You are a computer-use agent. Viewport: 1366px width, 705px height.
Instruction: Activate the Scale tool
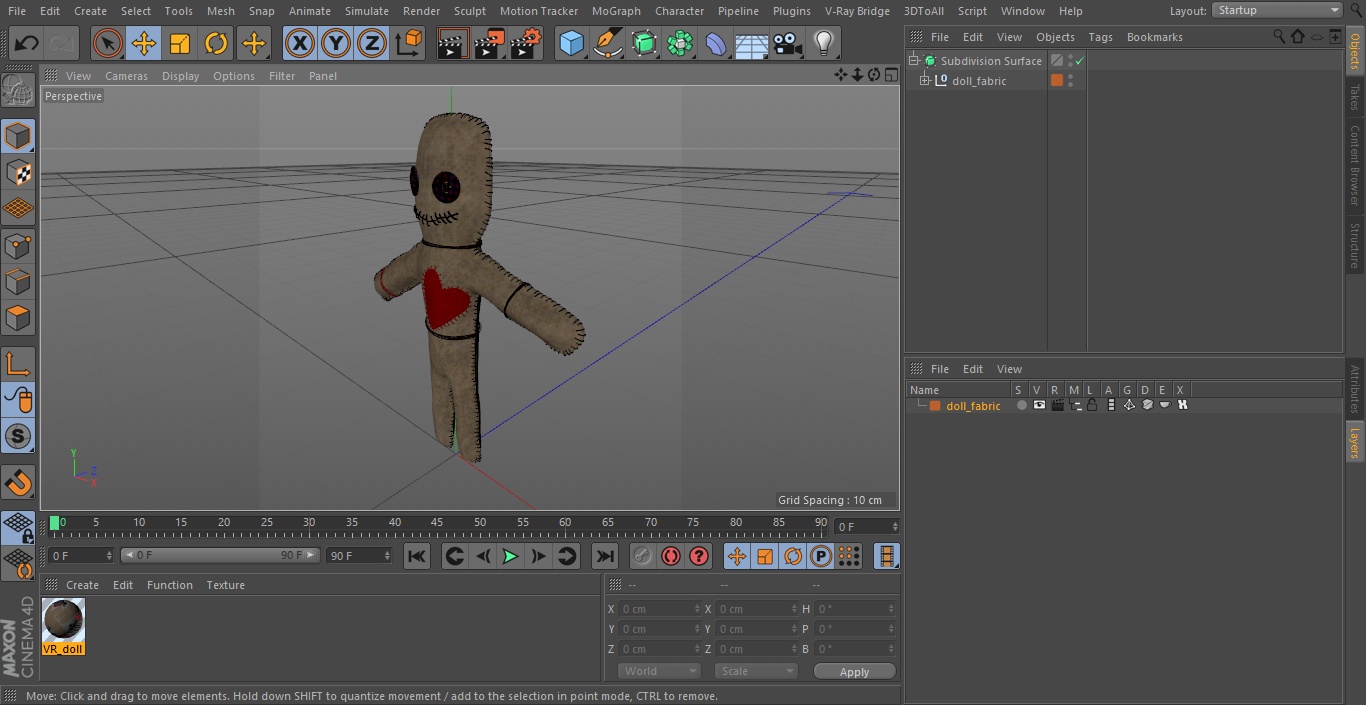click(x=180, y=43)
